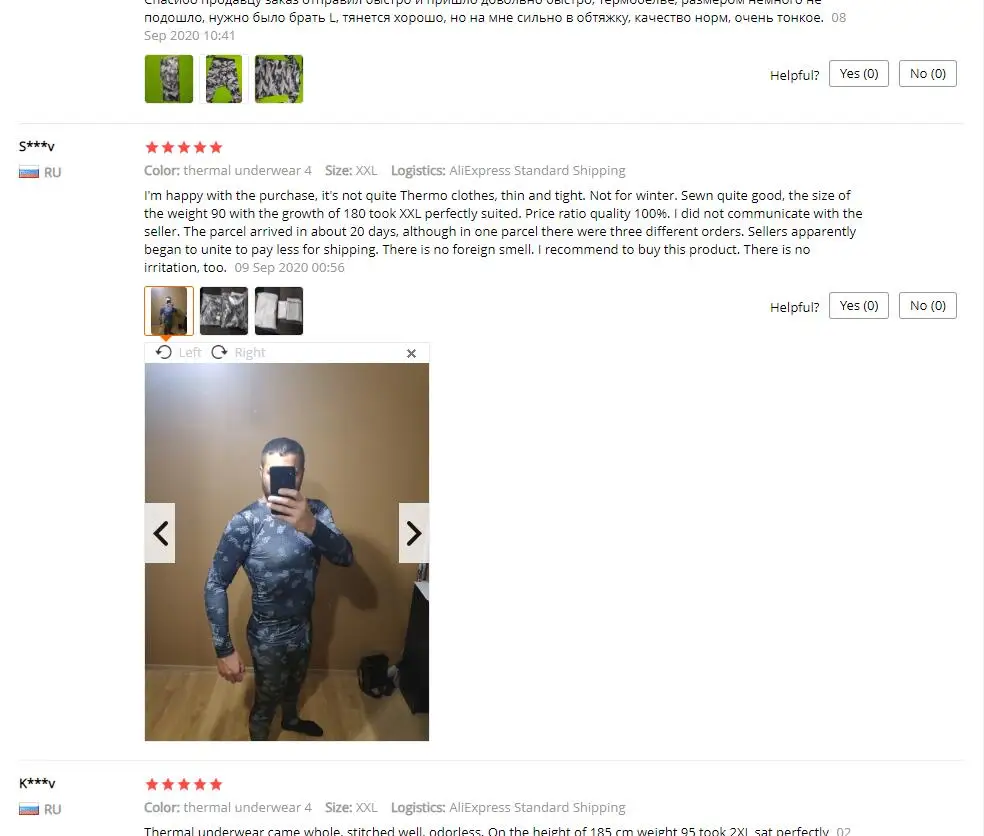This screenshot has height=836, width=984.
Task: Open the first green-background thumbnail
Action: 169,78
